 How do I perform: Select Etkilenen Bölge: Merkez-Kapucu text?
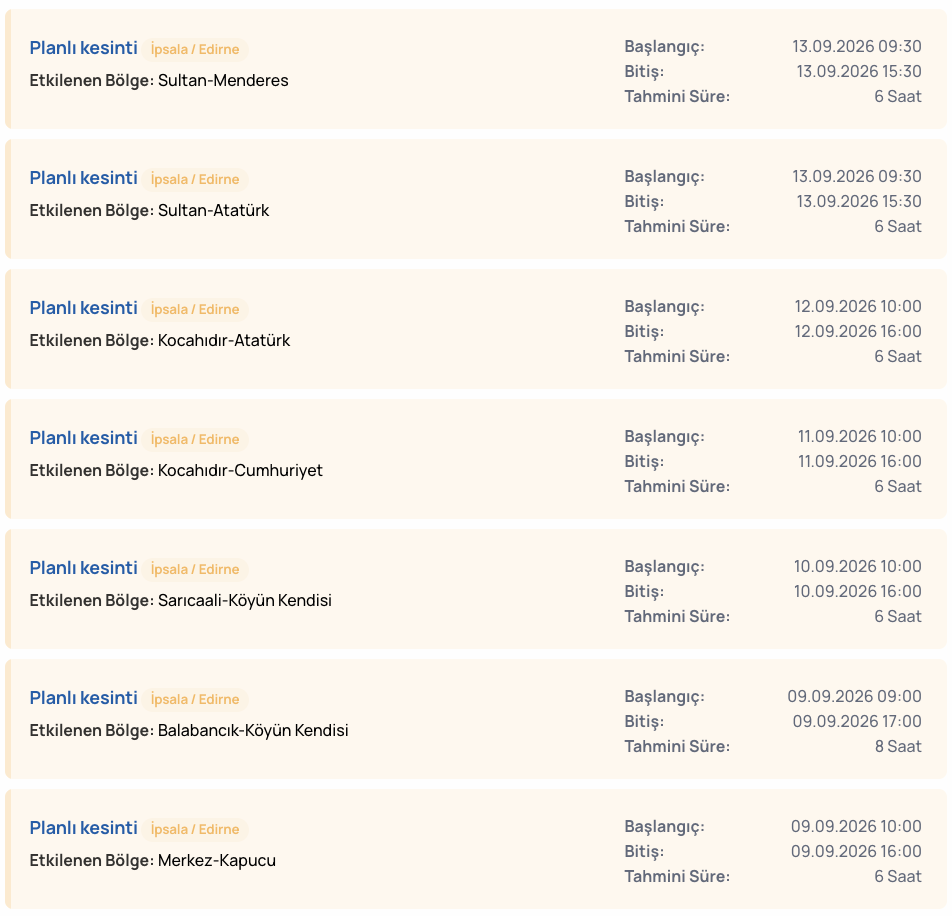coord(152,860)
